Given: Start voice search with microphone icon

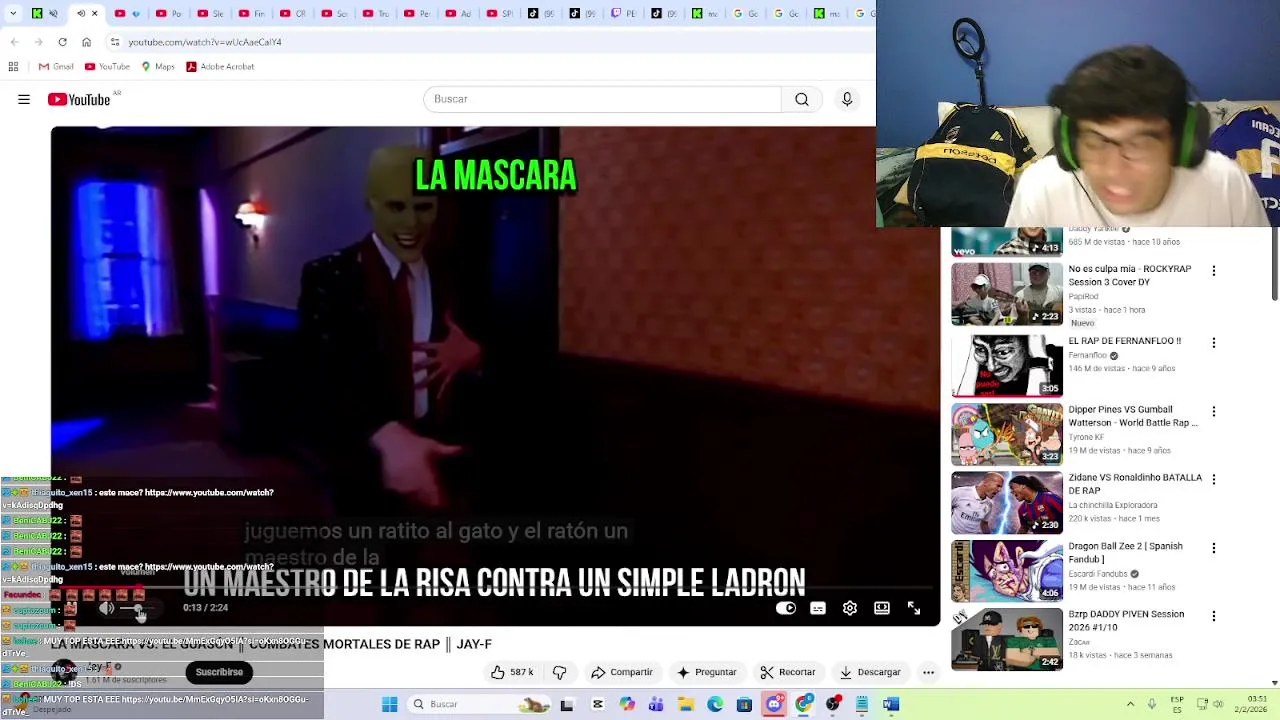Looking at the screenshot, I should click(847, 99).
